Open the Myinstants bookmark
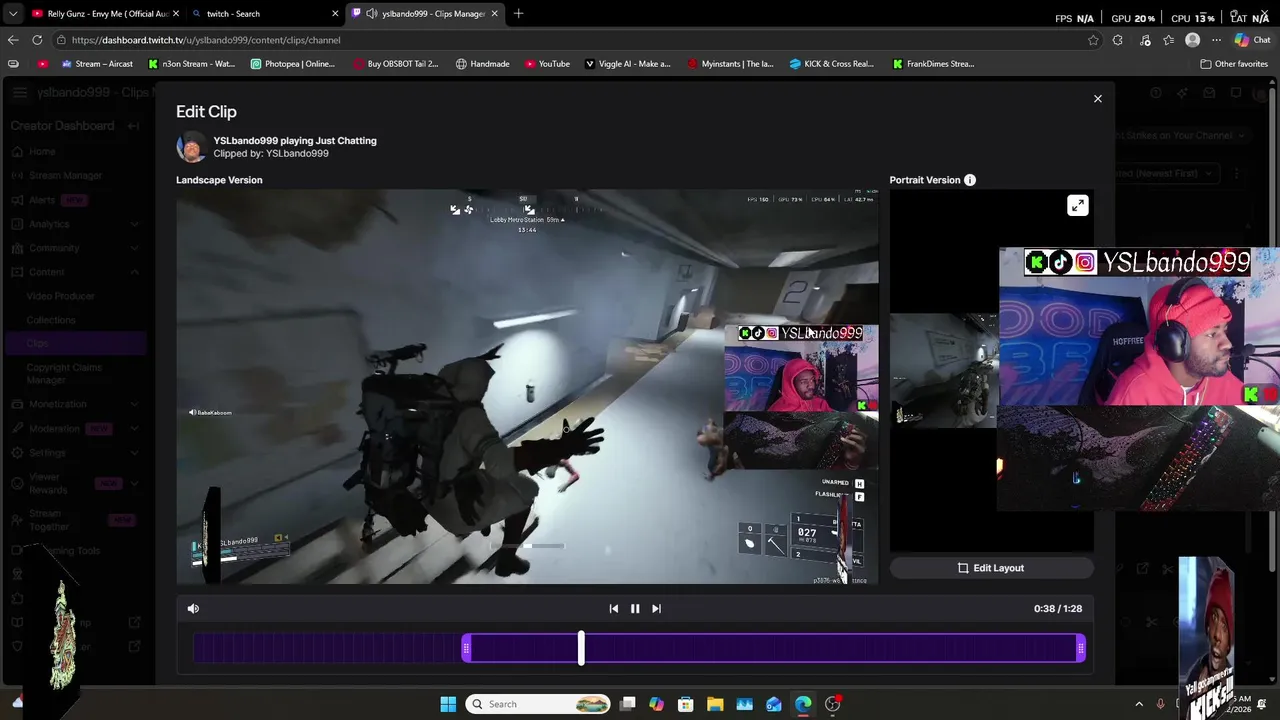The width and height of the screenshot is (1280, 720). (x=730, y=64)
